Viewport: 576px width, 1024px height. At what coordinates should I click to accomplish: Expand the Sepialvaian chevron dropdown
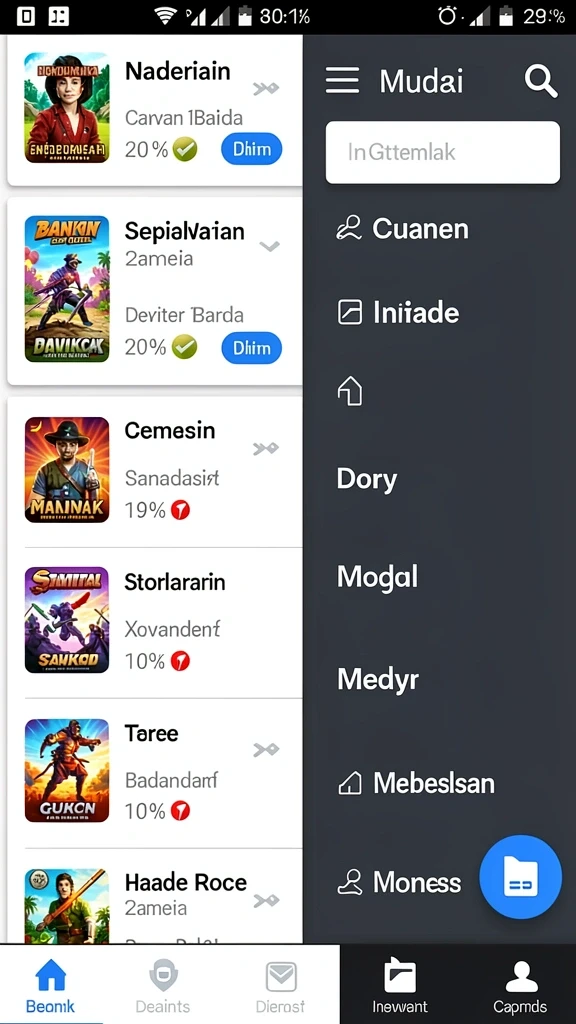click(x=270, y=246)
